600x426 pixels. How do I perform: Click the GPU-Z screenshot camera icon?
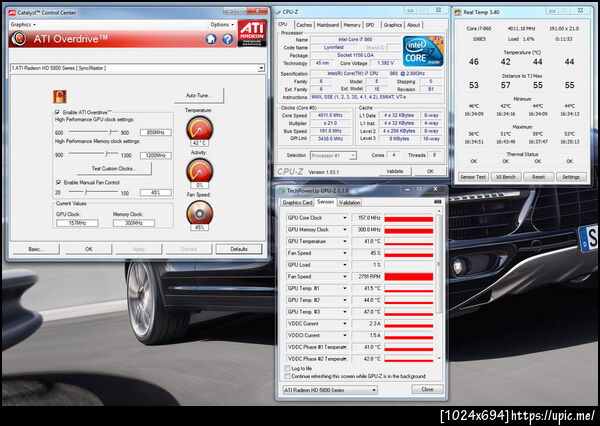[438, 202]
